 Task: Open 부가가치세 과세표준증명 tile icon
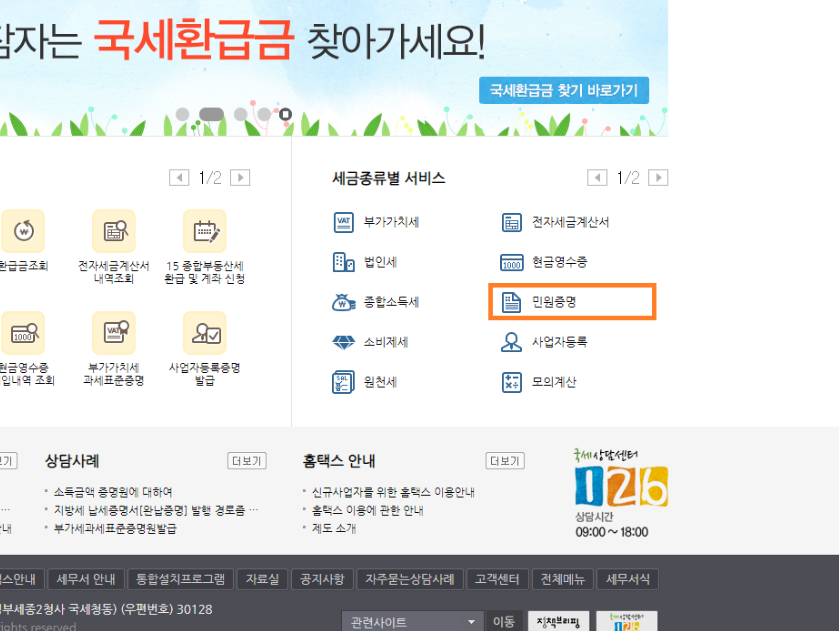tap(114, 333)
